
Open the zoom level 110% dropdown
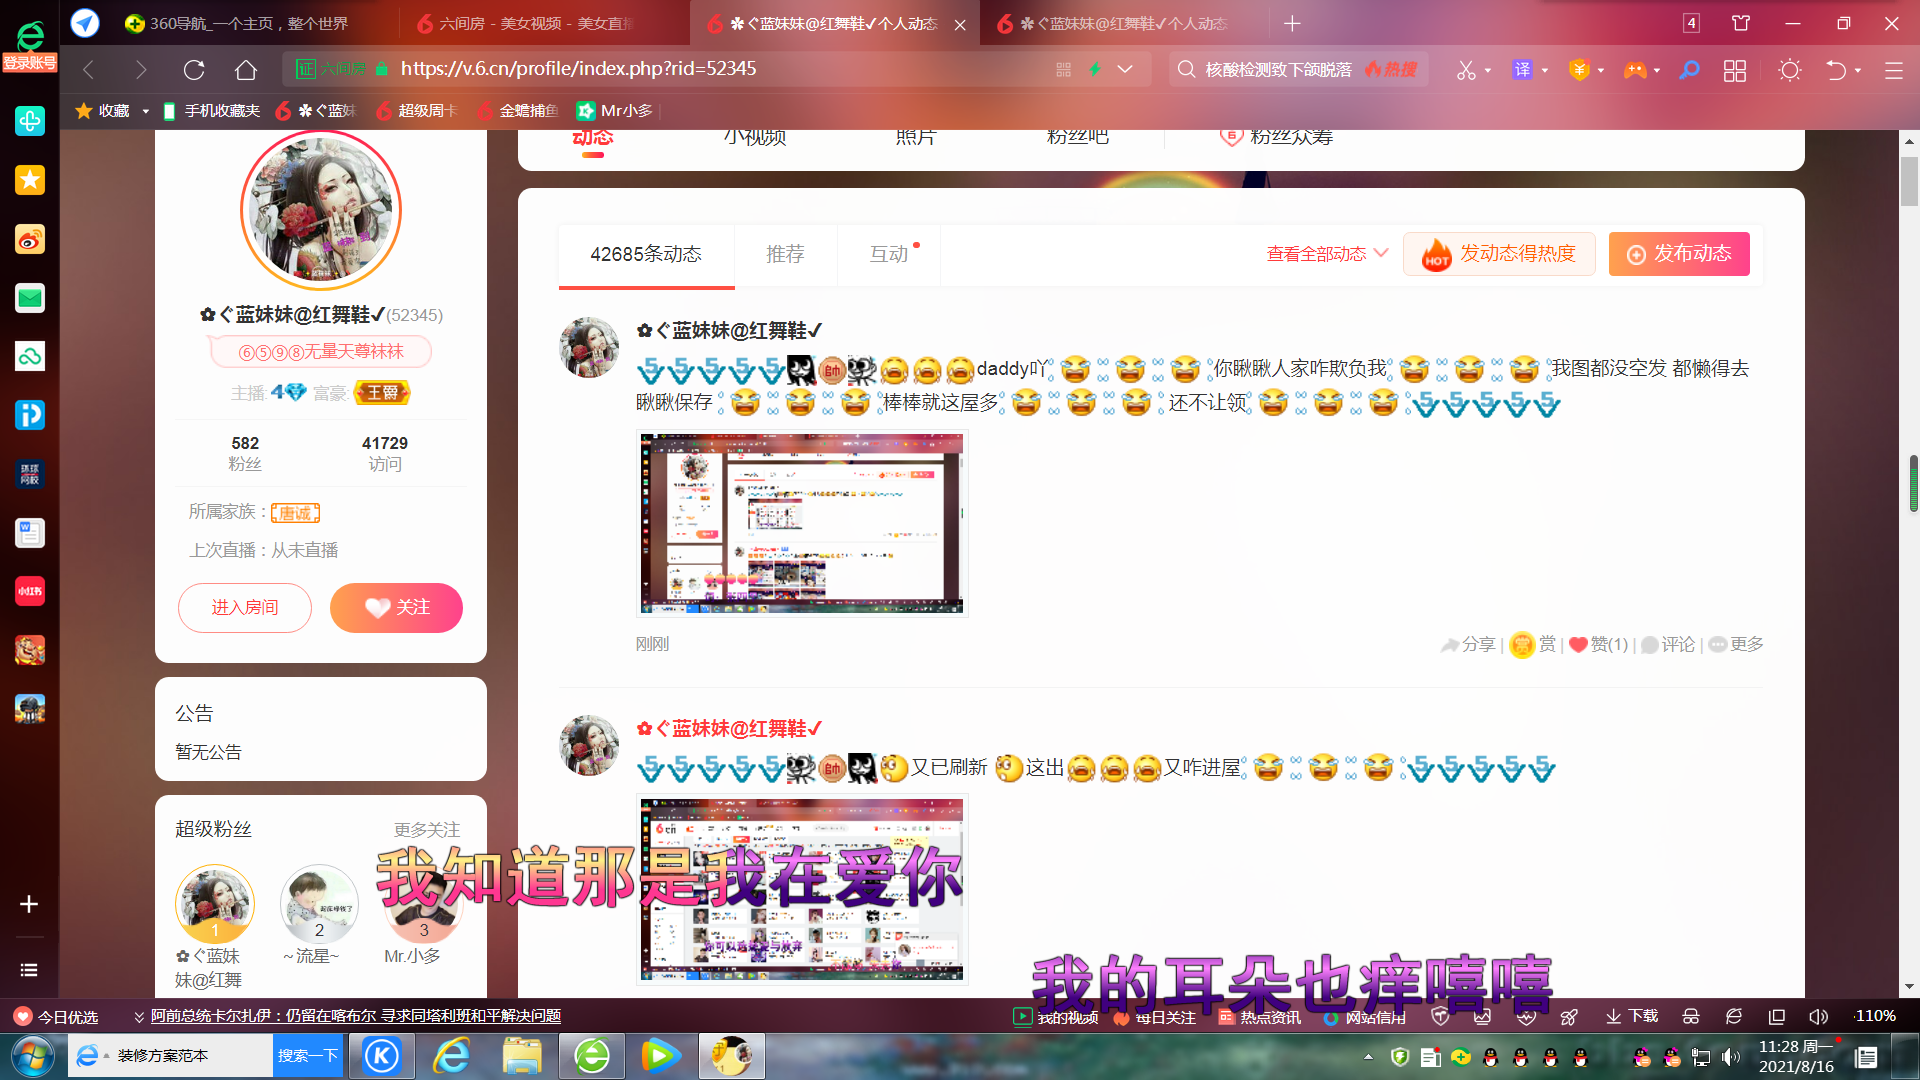(x=1874, y=1016)
